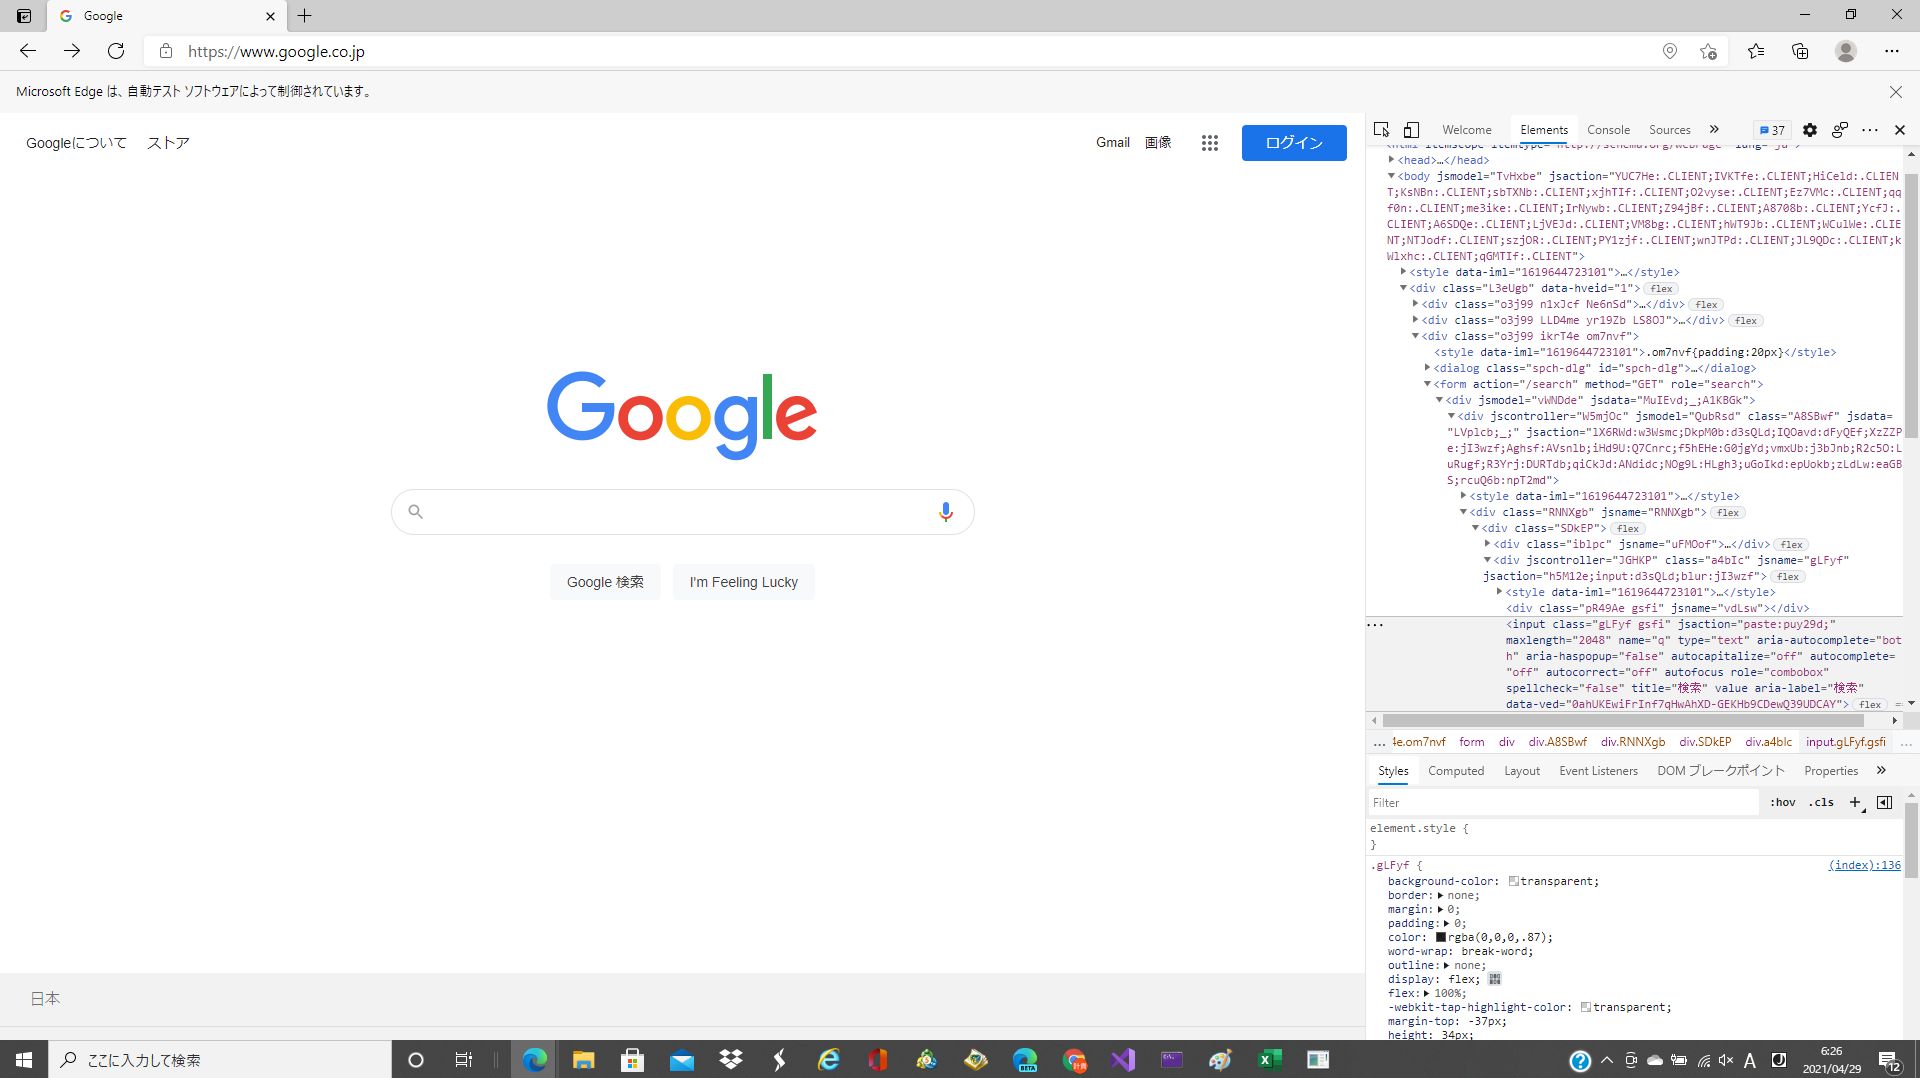Screen dimensions: 1920x1078
Task: Open the Edge profile avatar
Action: click(1846, 51)
